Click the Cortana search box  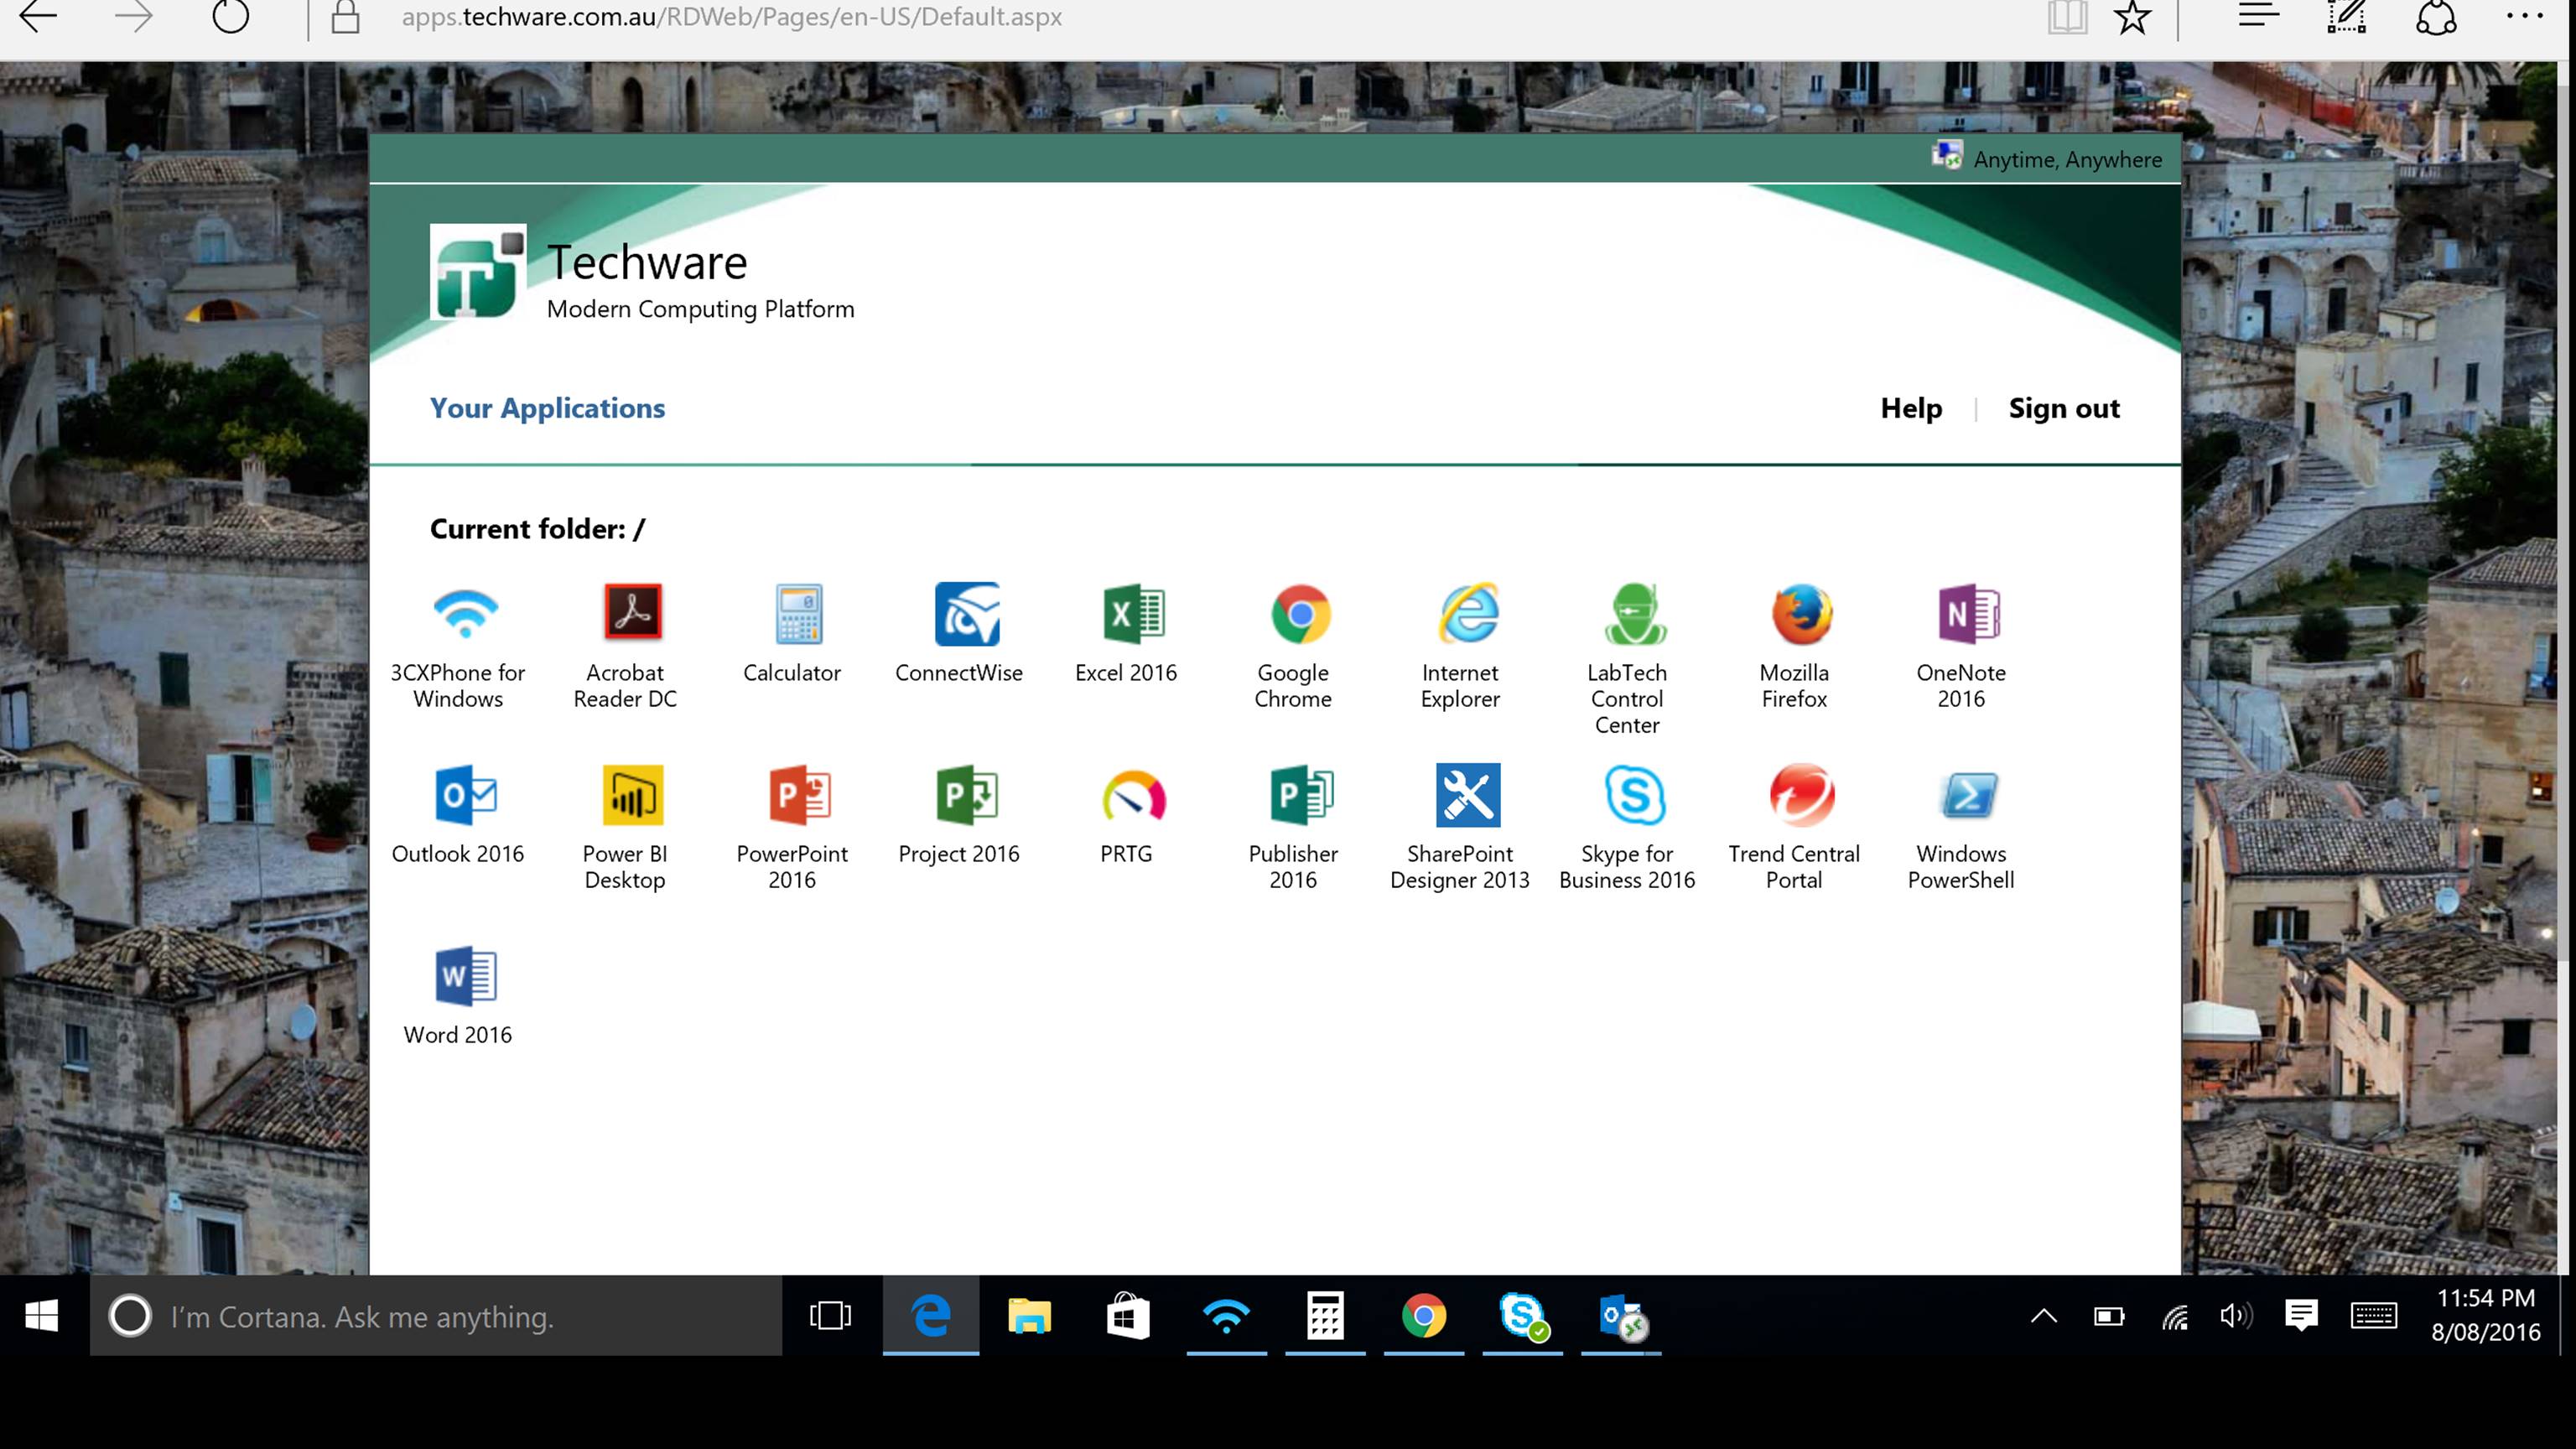[436, 1316]
